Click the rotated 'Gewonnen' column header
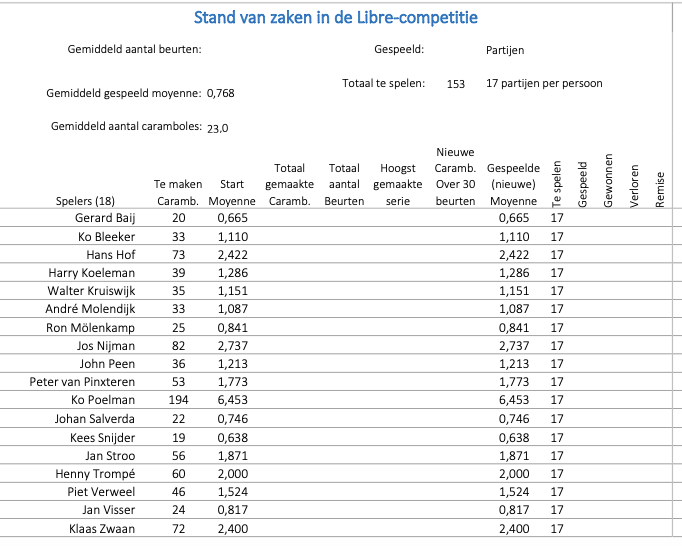This screenshot has height=546, width=682. [x=608, y=181]
